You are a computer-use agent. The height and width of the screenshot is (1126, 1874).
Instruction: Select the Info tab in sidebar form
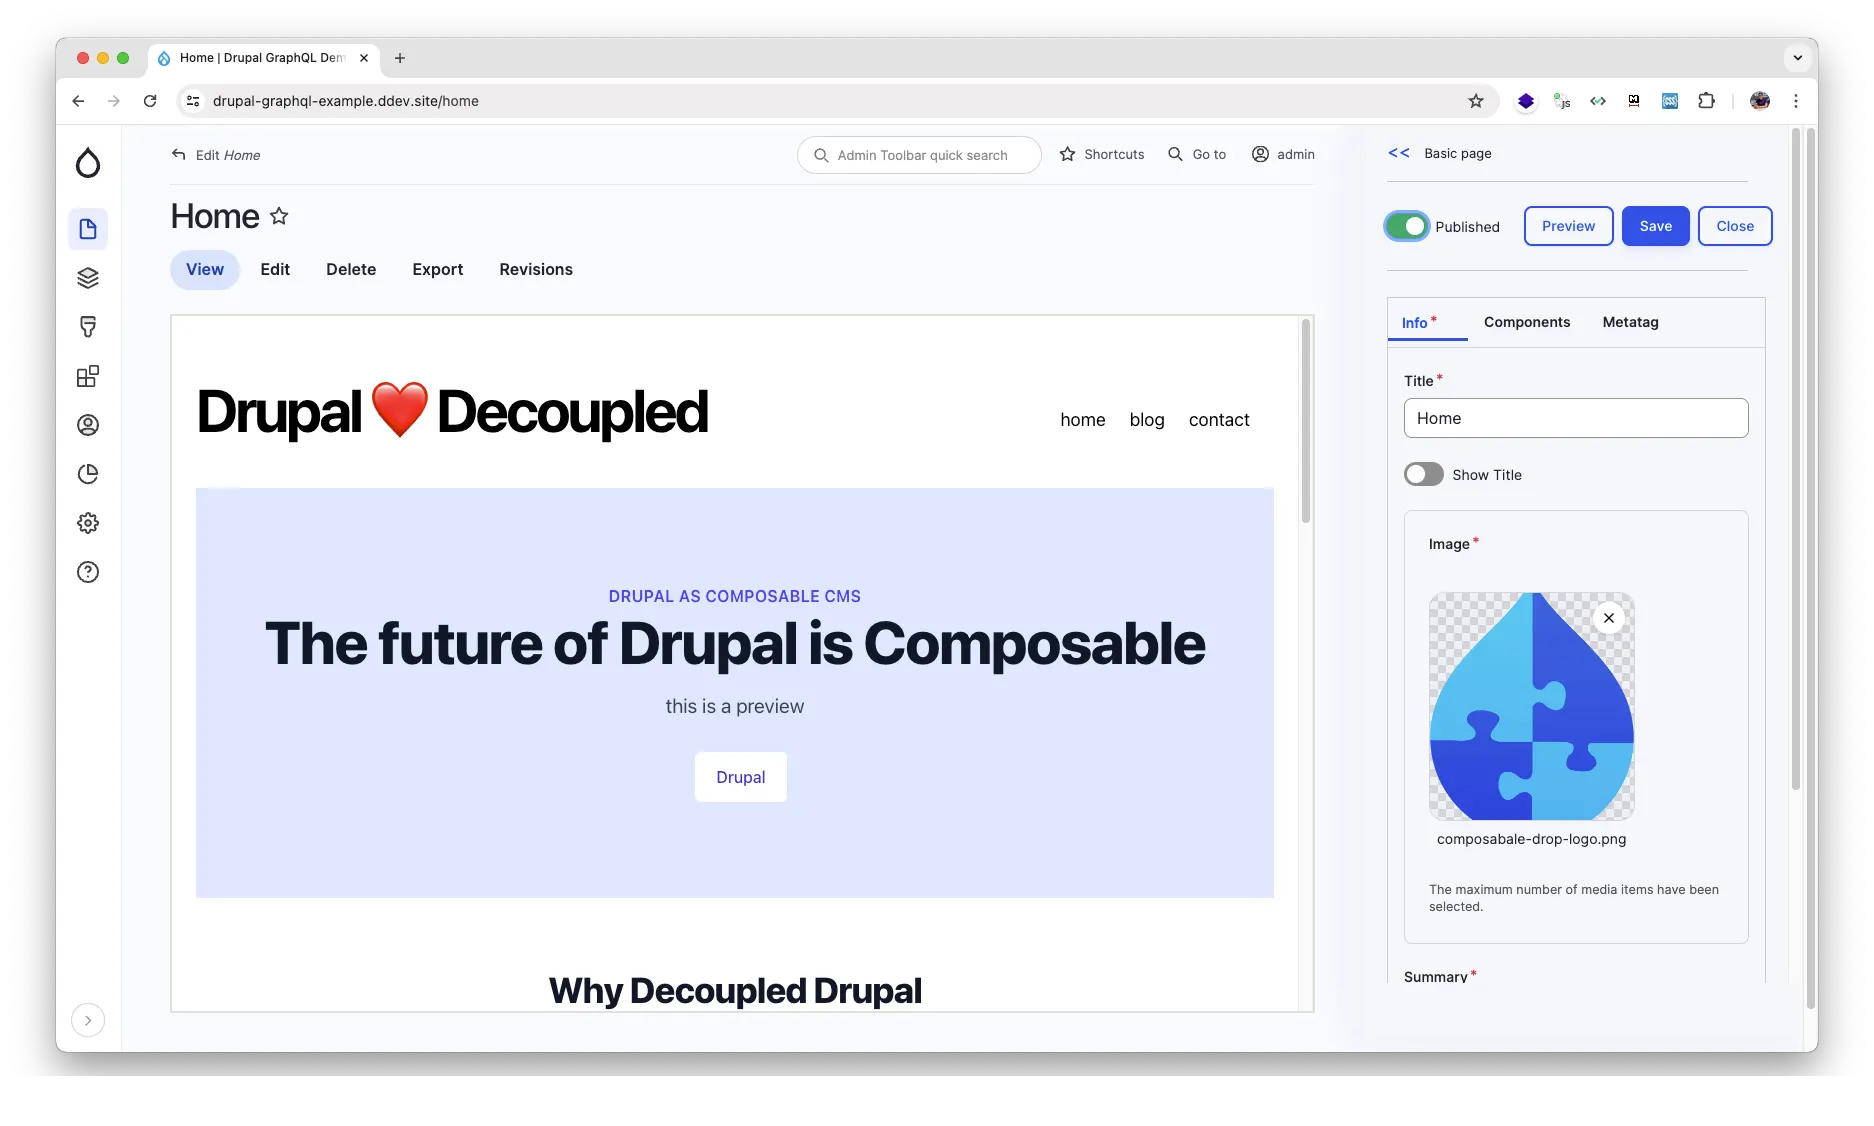pos(1427,323)
